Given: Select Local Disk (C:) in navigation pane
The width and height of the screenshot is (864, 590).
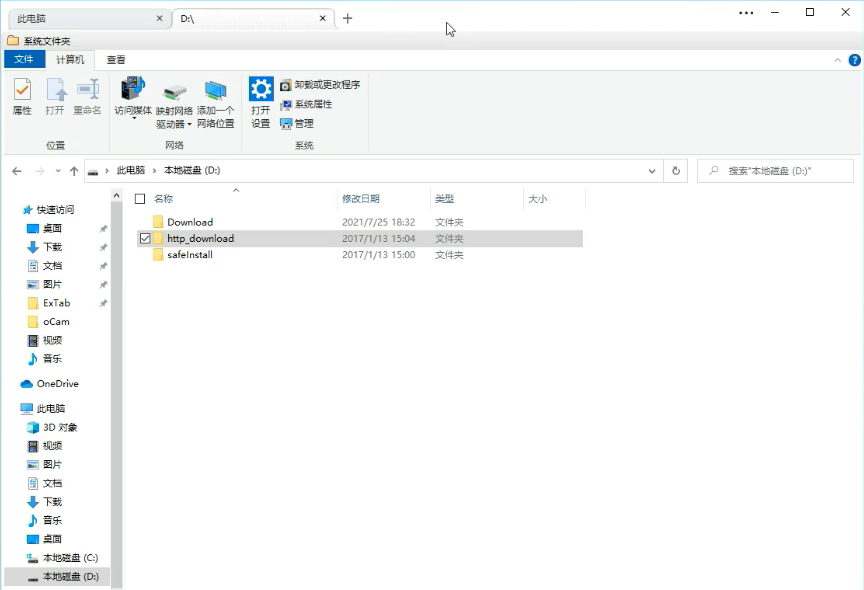Looking at the screenshot, I should pos(69,558).
